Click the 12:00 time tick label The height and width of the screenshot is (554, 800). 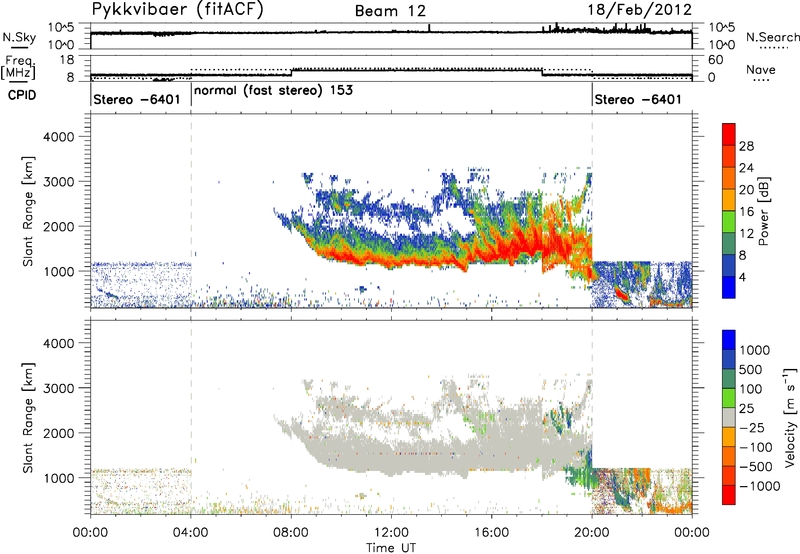pyautogui.click(x=391, y=533)
